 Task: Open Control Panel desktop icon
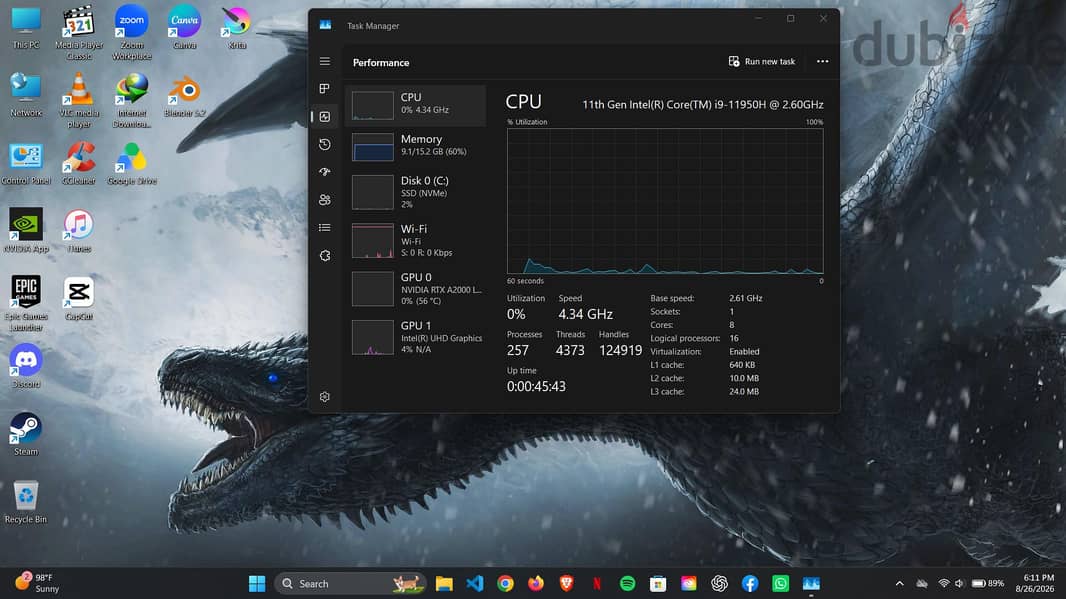point(26,164)
